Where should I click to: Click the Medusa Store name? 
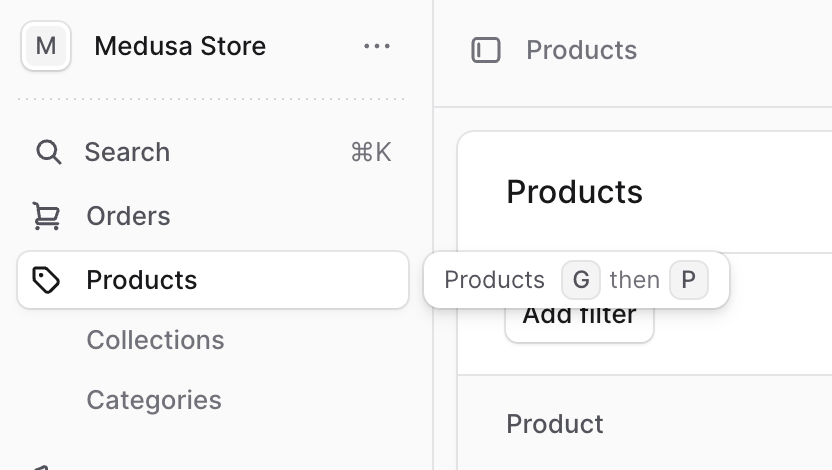(x=180, y=46)
